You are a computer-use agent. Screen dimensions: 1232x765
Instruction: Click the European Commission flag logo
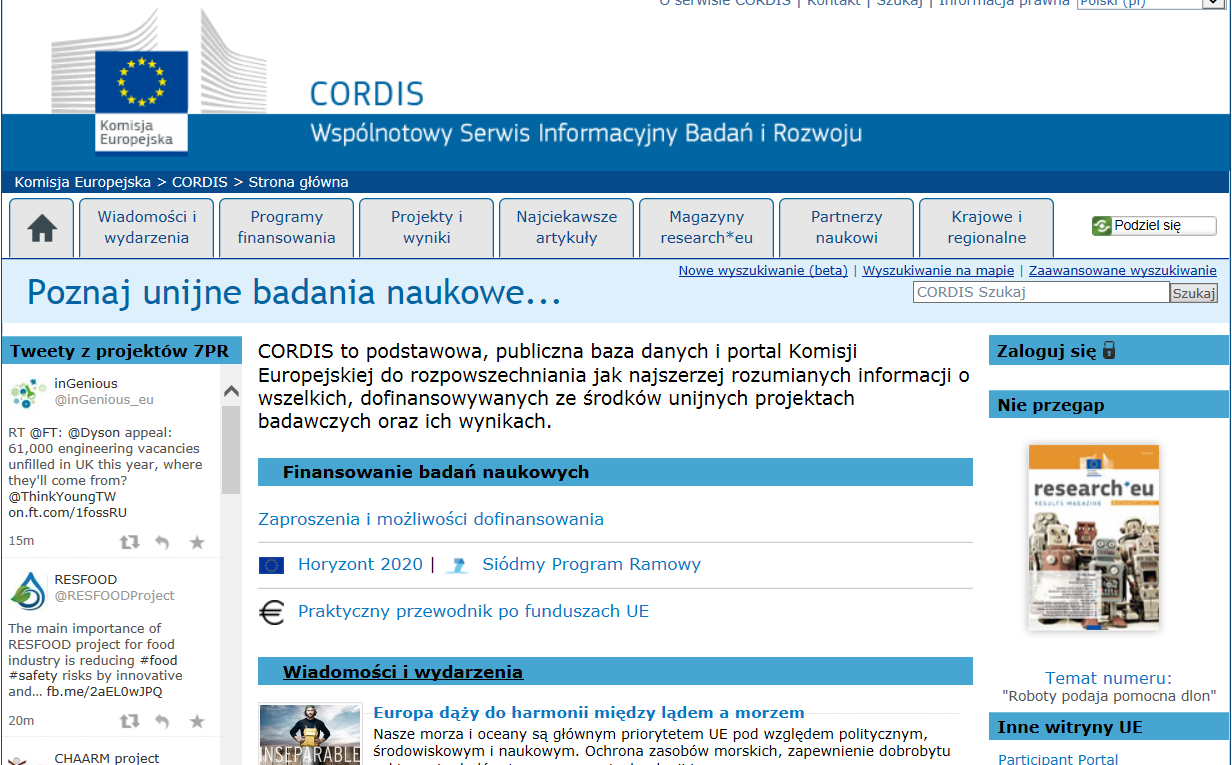(x=141, y=83)
